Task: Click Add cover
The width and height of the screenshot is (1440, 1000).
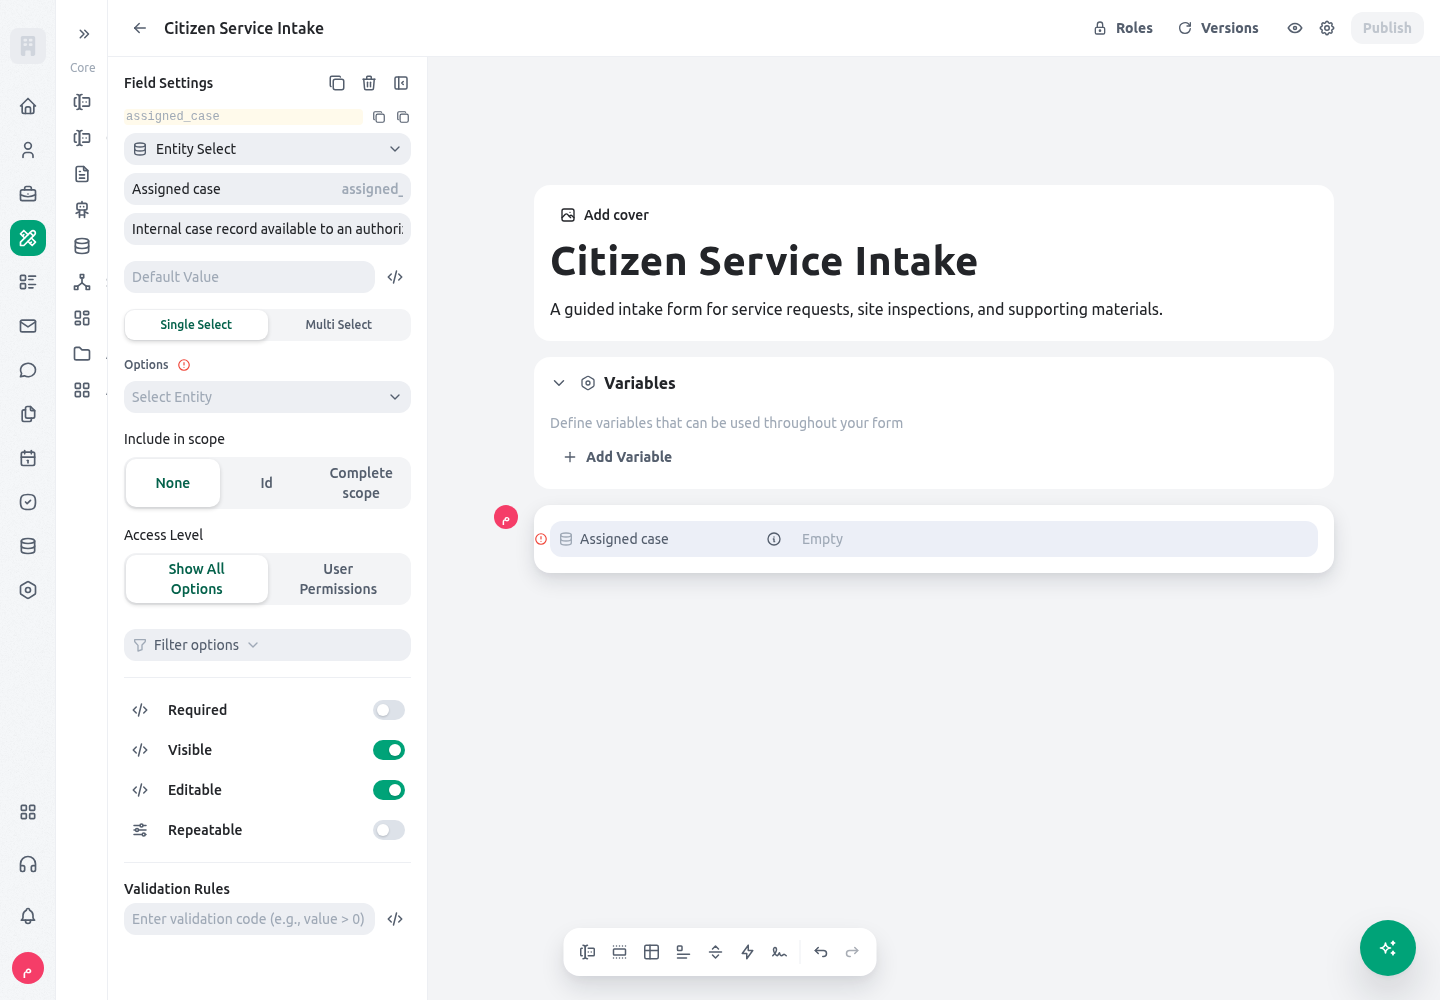Action: pos(605,215)
